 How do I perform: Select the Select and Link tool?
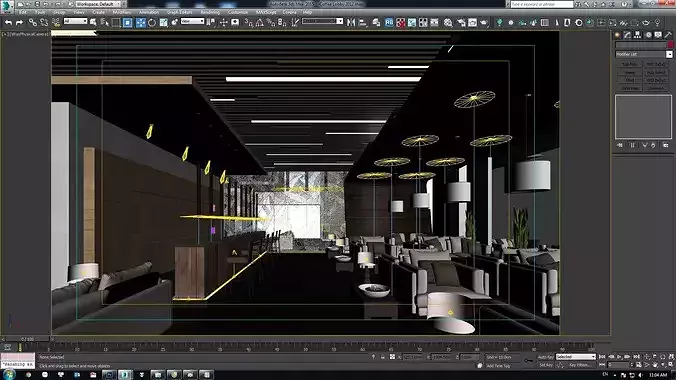point(33,22)
